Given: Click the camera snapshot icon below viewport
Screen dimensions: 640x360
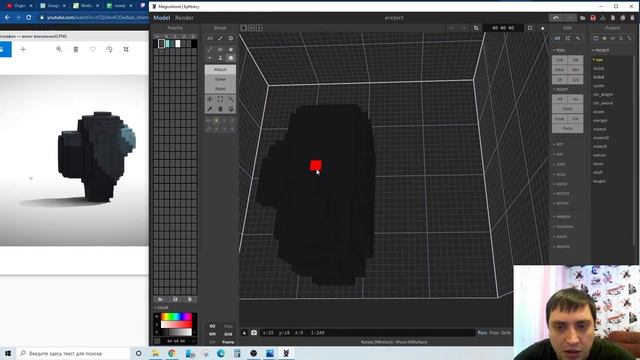Looking at the screenshot, I should point(253,333).
